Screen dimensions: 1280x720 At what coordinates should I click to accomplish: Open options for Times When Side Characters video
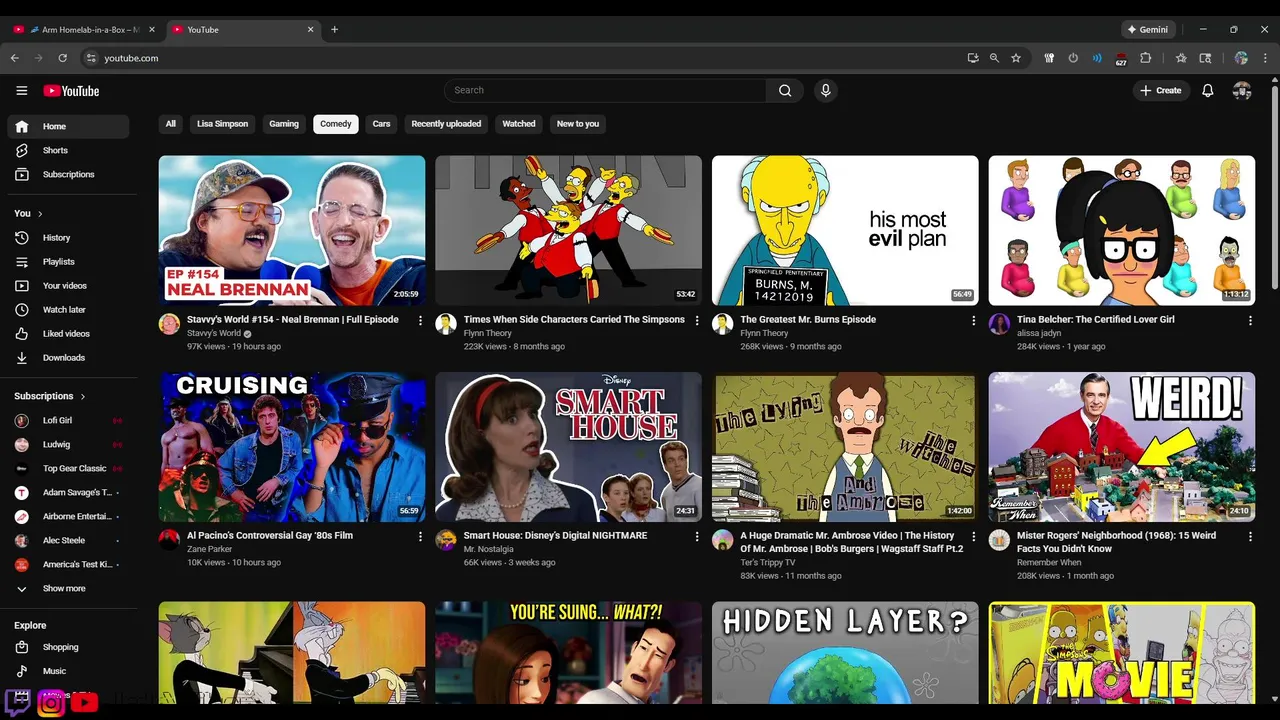(697, 321)
